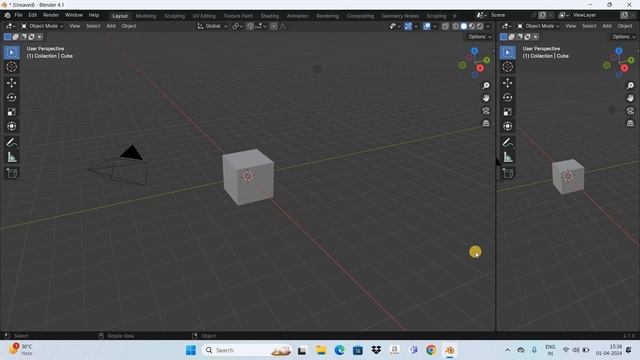
Task: Click the Blender logo menu icon
Action: point(7,15)
